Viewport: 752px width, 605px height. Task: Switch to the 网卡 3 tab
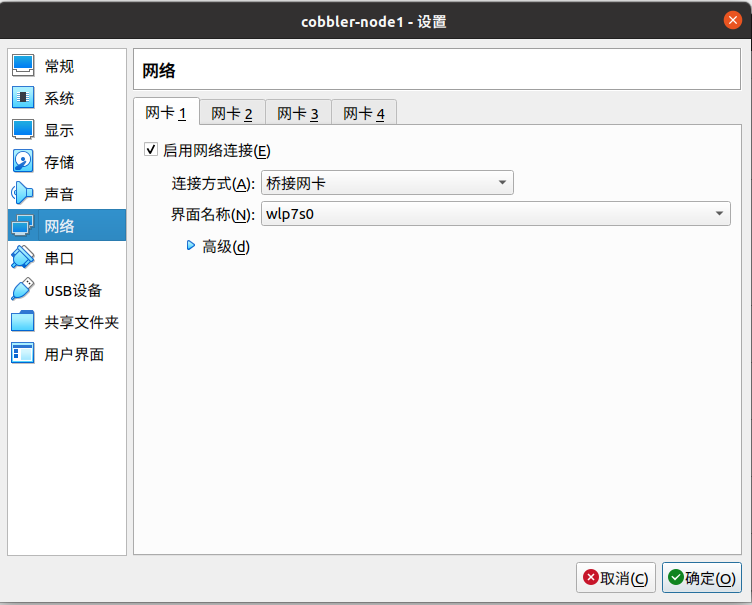297,113
